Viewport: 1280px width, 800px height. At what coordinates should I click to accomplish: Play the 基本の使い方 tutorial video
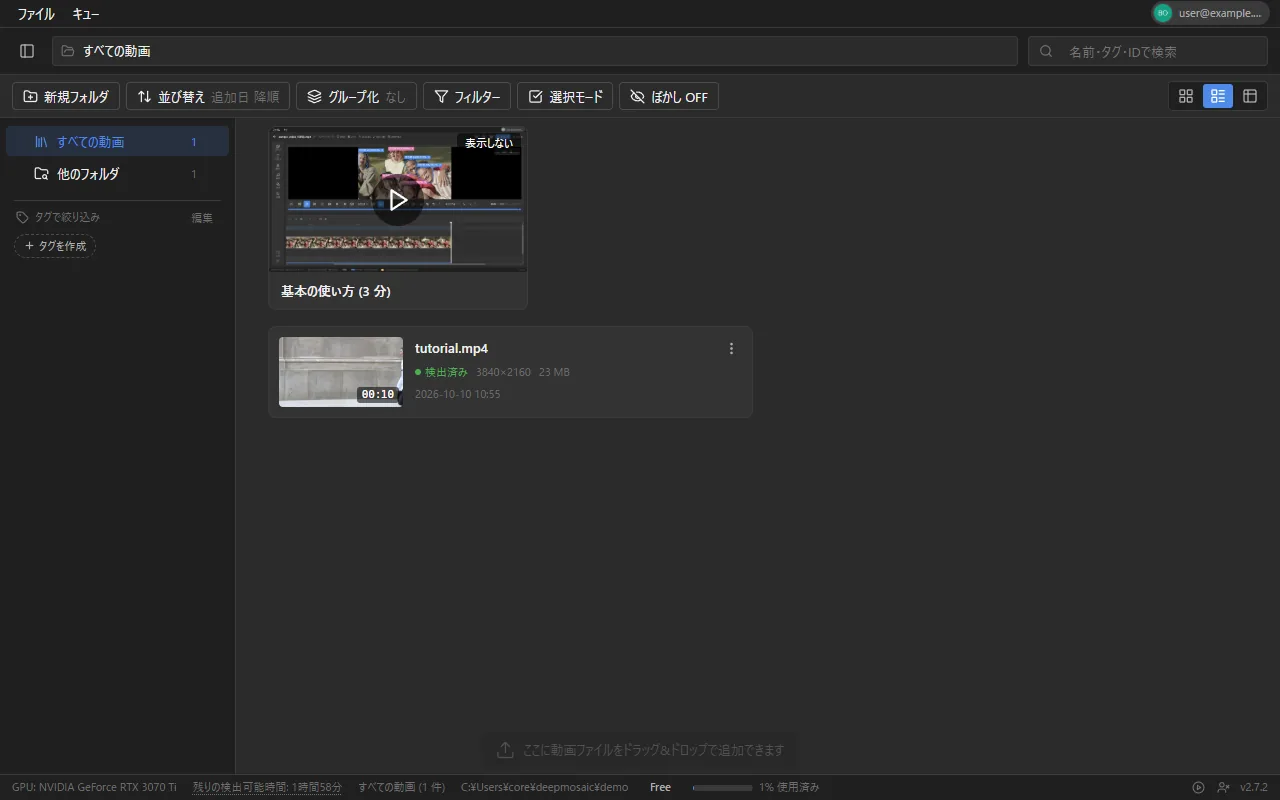pos(398,200)
